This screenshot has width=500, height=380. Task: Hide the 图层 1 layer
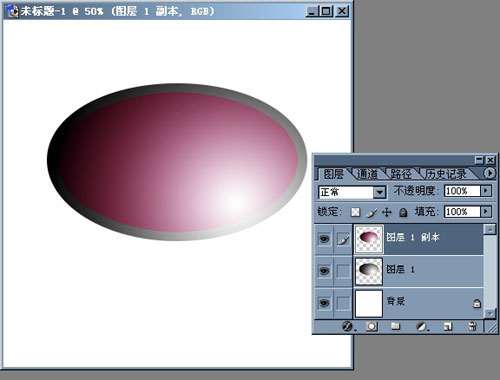point(324,271)
